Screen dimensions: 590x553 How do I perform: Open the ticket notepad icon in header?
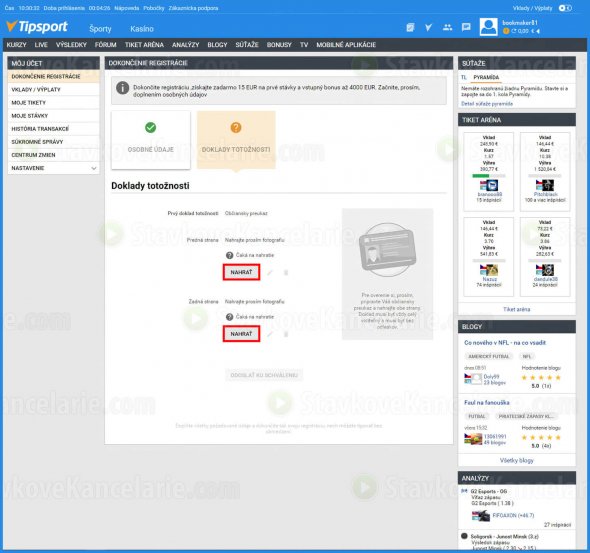pos(410,27)
